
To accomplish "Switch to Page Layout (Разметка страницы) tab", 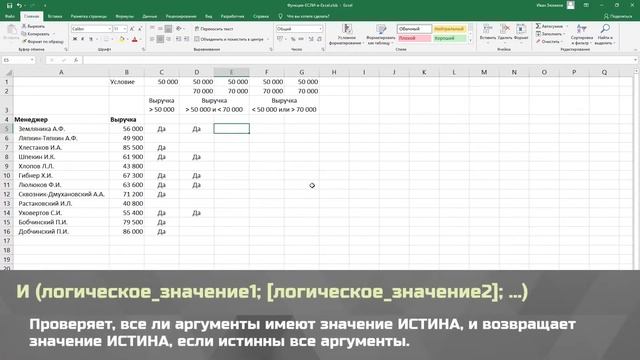I will click(89, 16).
